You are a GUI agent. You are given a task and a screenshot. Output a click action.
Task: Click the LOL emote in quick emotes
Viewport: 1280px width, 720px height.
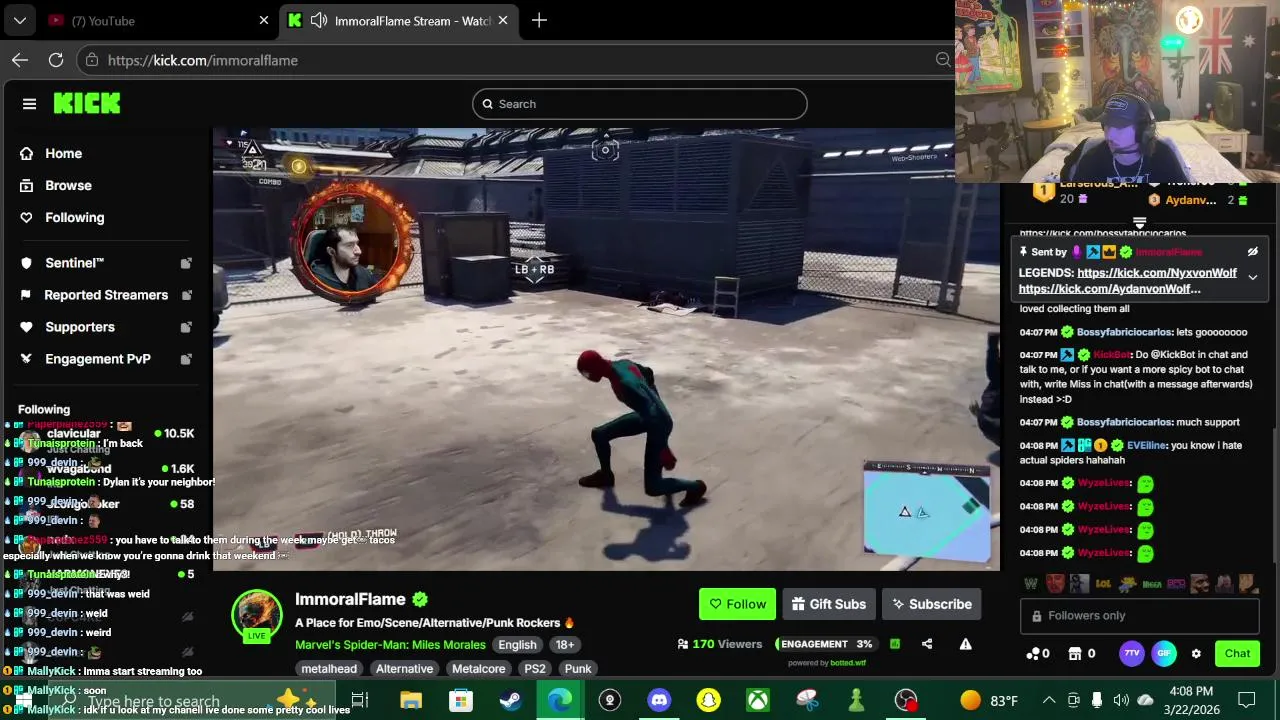click(x=1103, y=584)
